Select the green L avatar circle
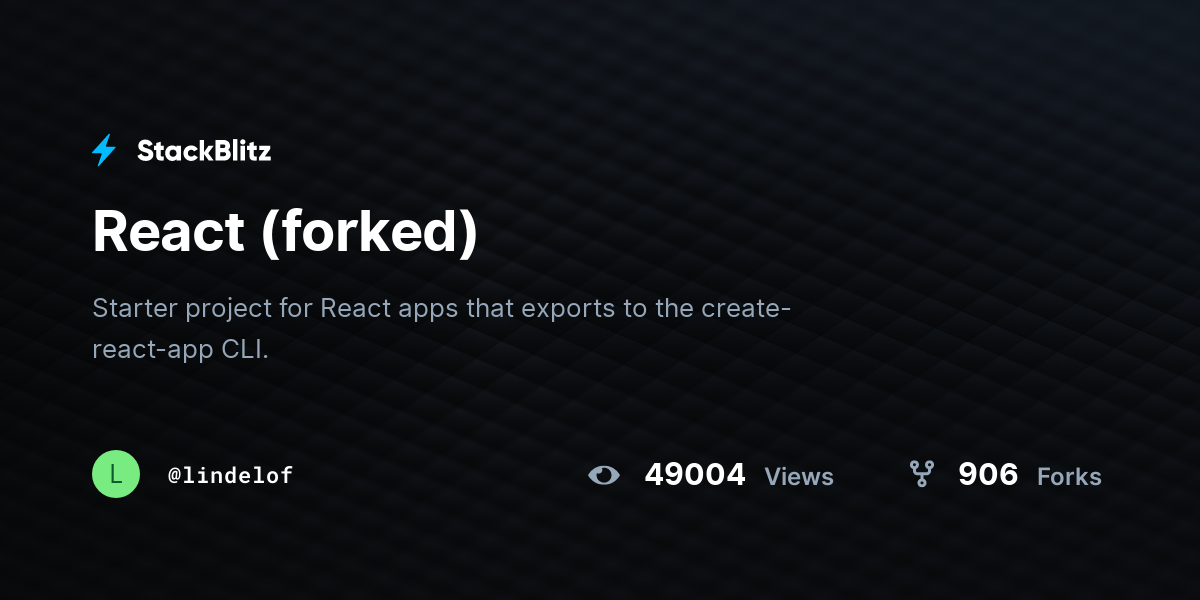Viewport: 1200px width, 600px height. 116,474
